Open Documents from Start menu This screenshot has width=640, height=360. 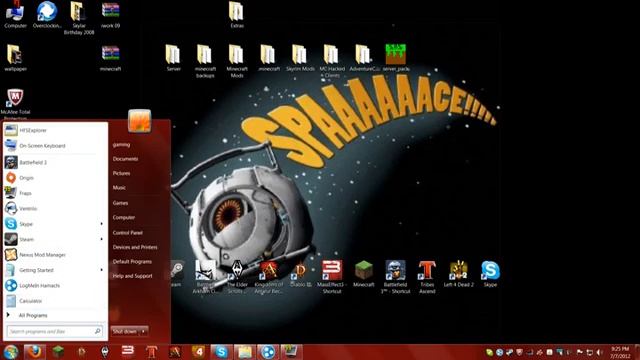point(125,159)
